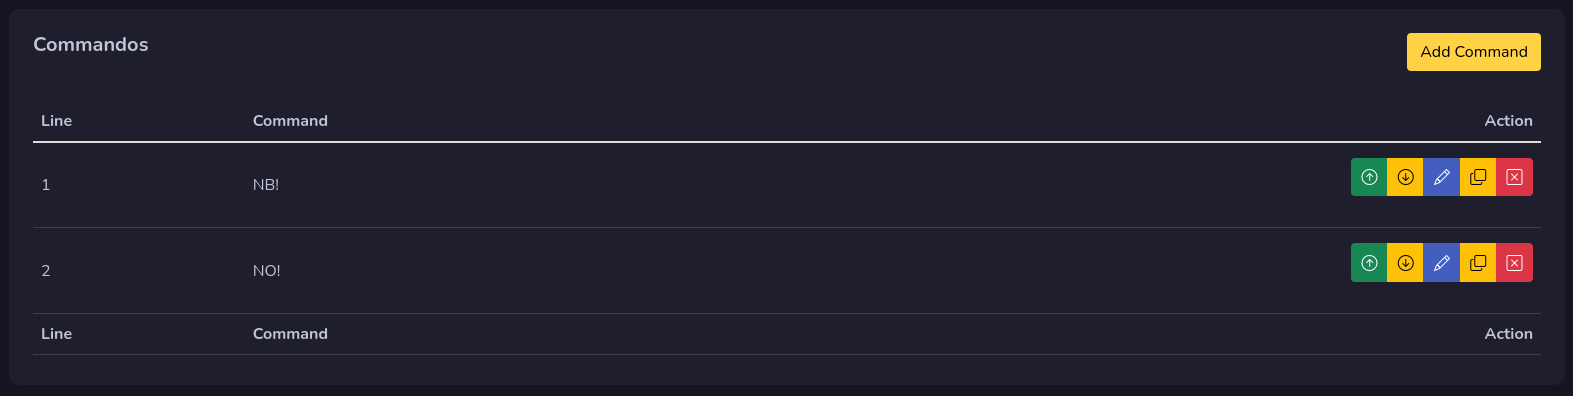The height and width of the screenshot is (396, 1573).
Task: Click the top Action column header
Action: (1508, 121)
